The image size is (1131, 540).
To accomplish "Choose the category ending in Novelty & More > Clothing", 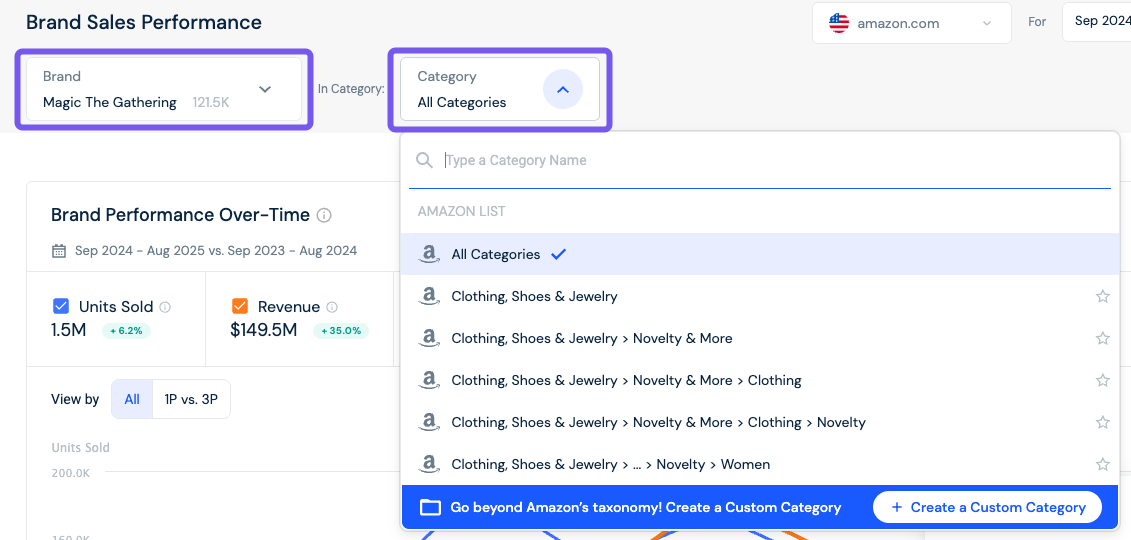I will [760, 380].
